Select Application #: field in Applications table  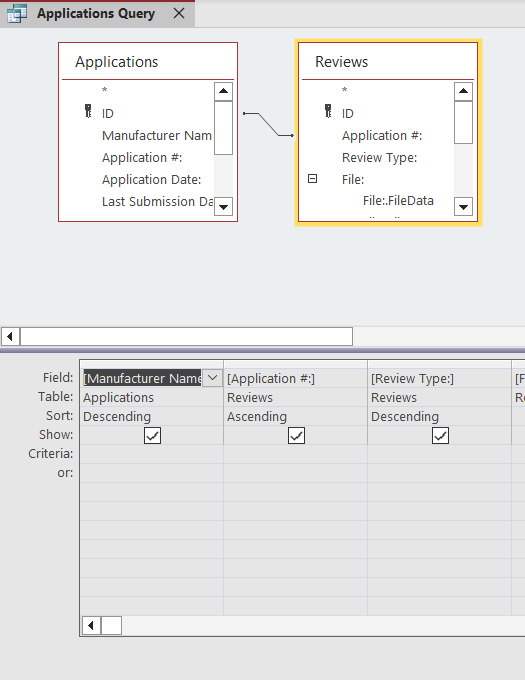pos(142,157)
